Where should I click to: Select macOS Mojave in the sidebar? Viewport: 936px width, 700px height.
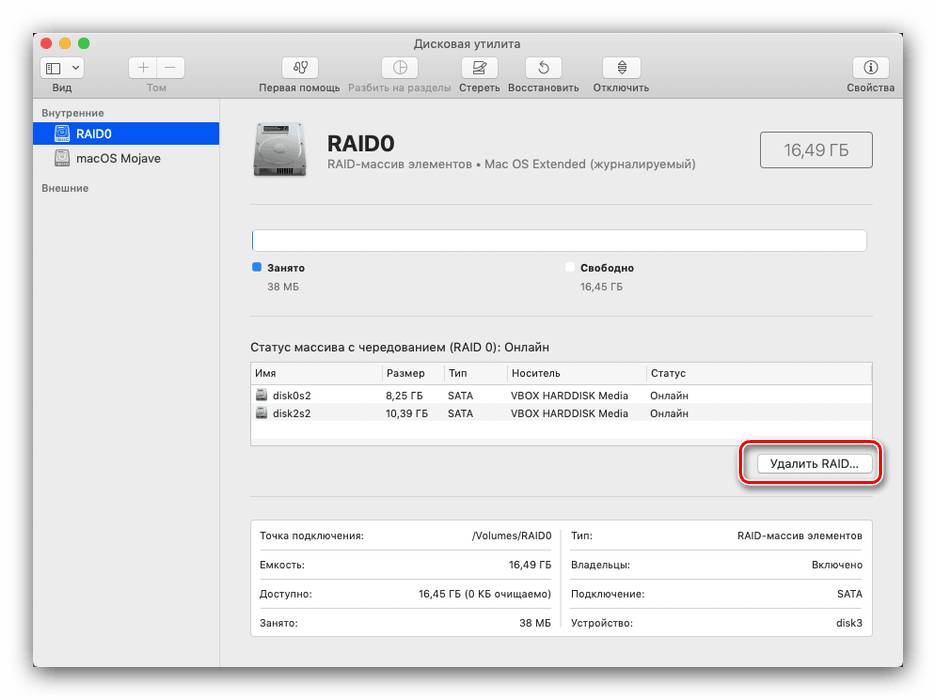point(110,158)
